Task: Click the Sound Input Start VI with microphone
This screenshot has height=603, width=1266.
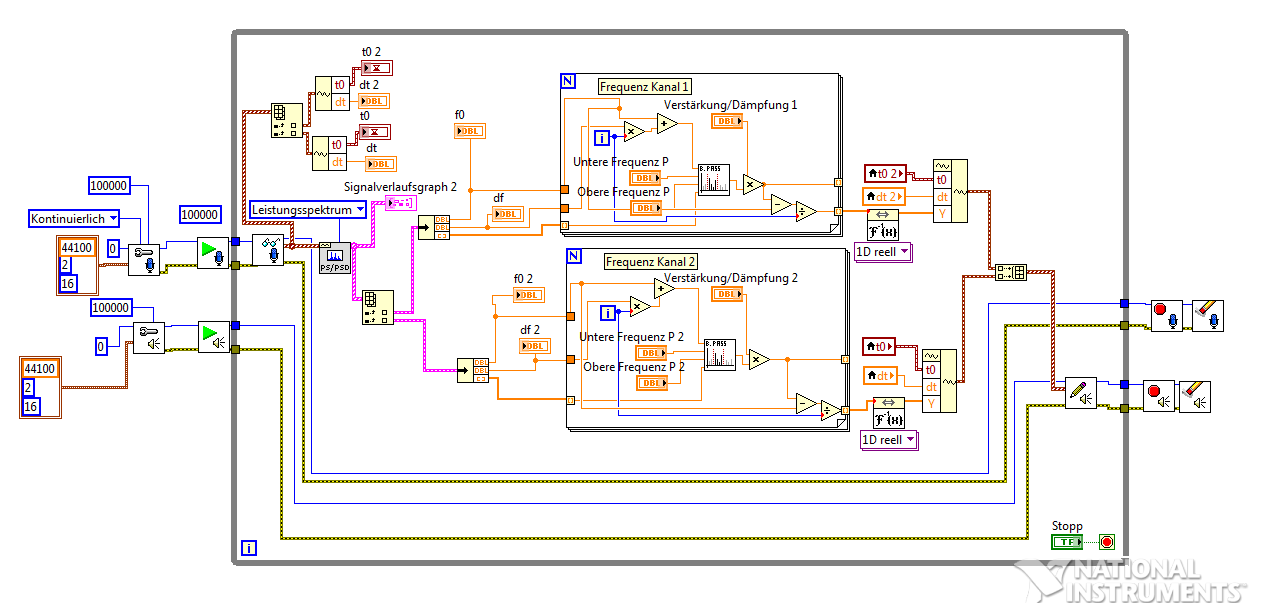Action: click(x=212, y=253)
